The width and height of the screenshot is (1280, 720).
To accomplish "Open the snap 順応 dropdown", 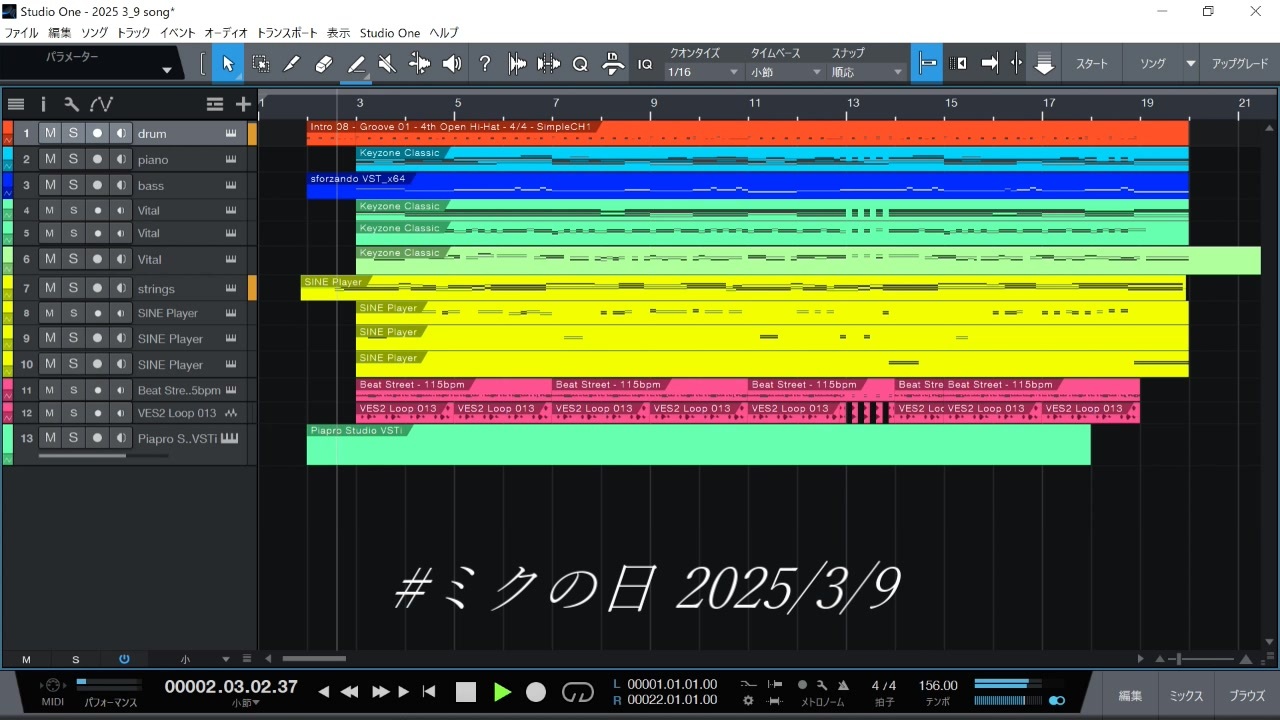I will (x=867, y=72).
